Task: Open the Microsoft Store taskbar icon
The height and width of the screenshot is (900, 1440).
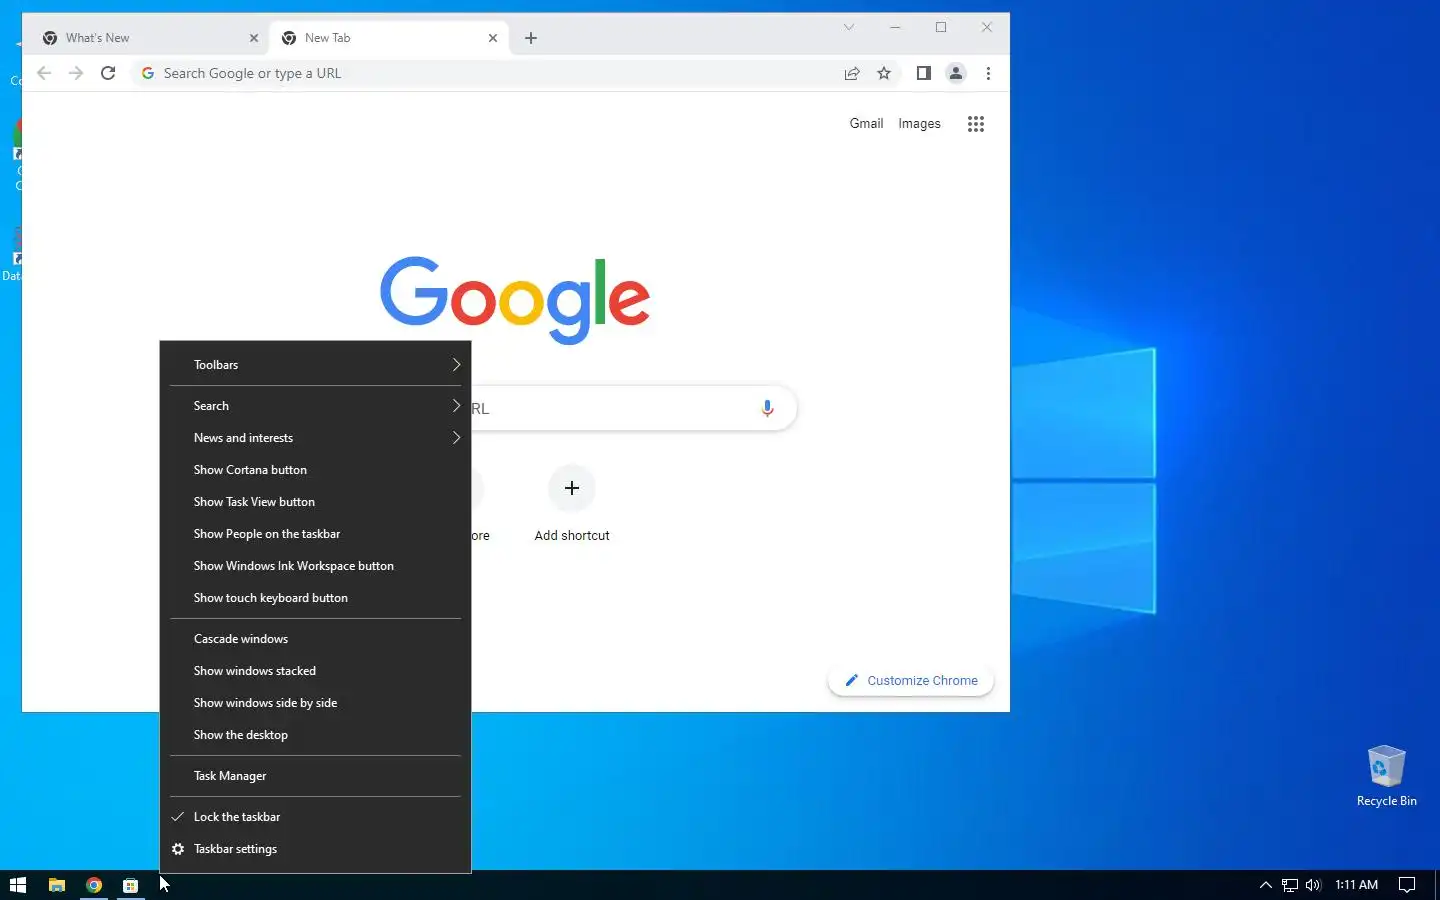Action: click(130, 885)
